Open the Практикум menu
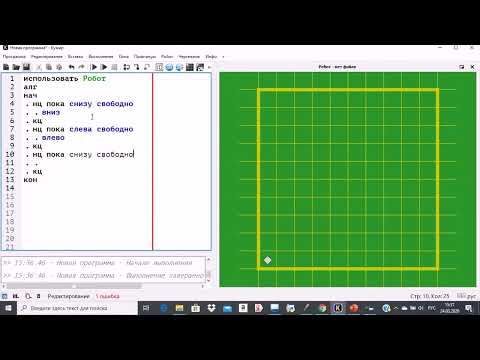 (x=145, y=57)
